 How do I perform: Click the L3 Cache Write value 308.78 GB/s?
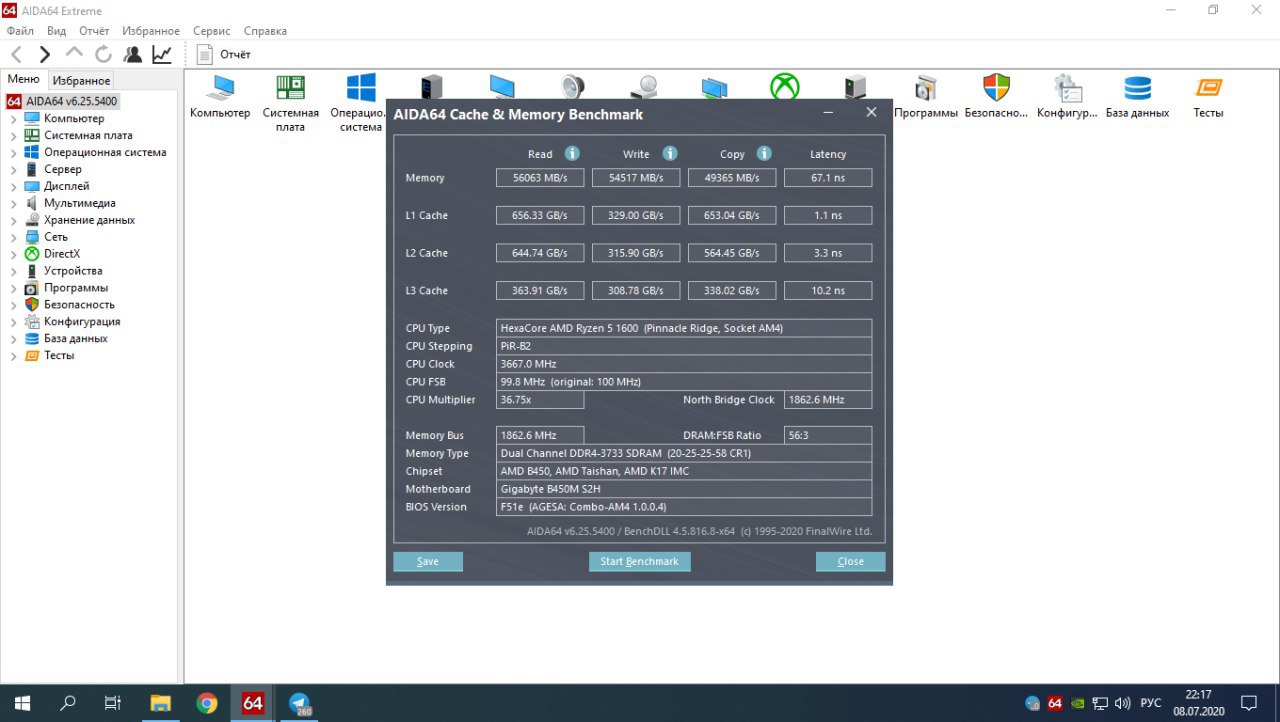[636, 291]
